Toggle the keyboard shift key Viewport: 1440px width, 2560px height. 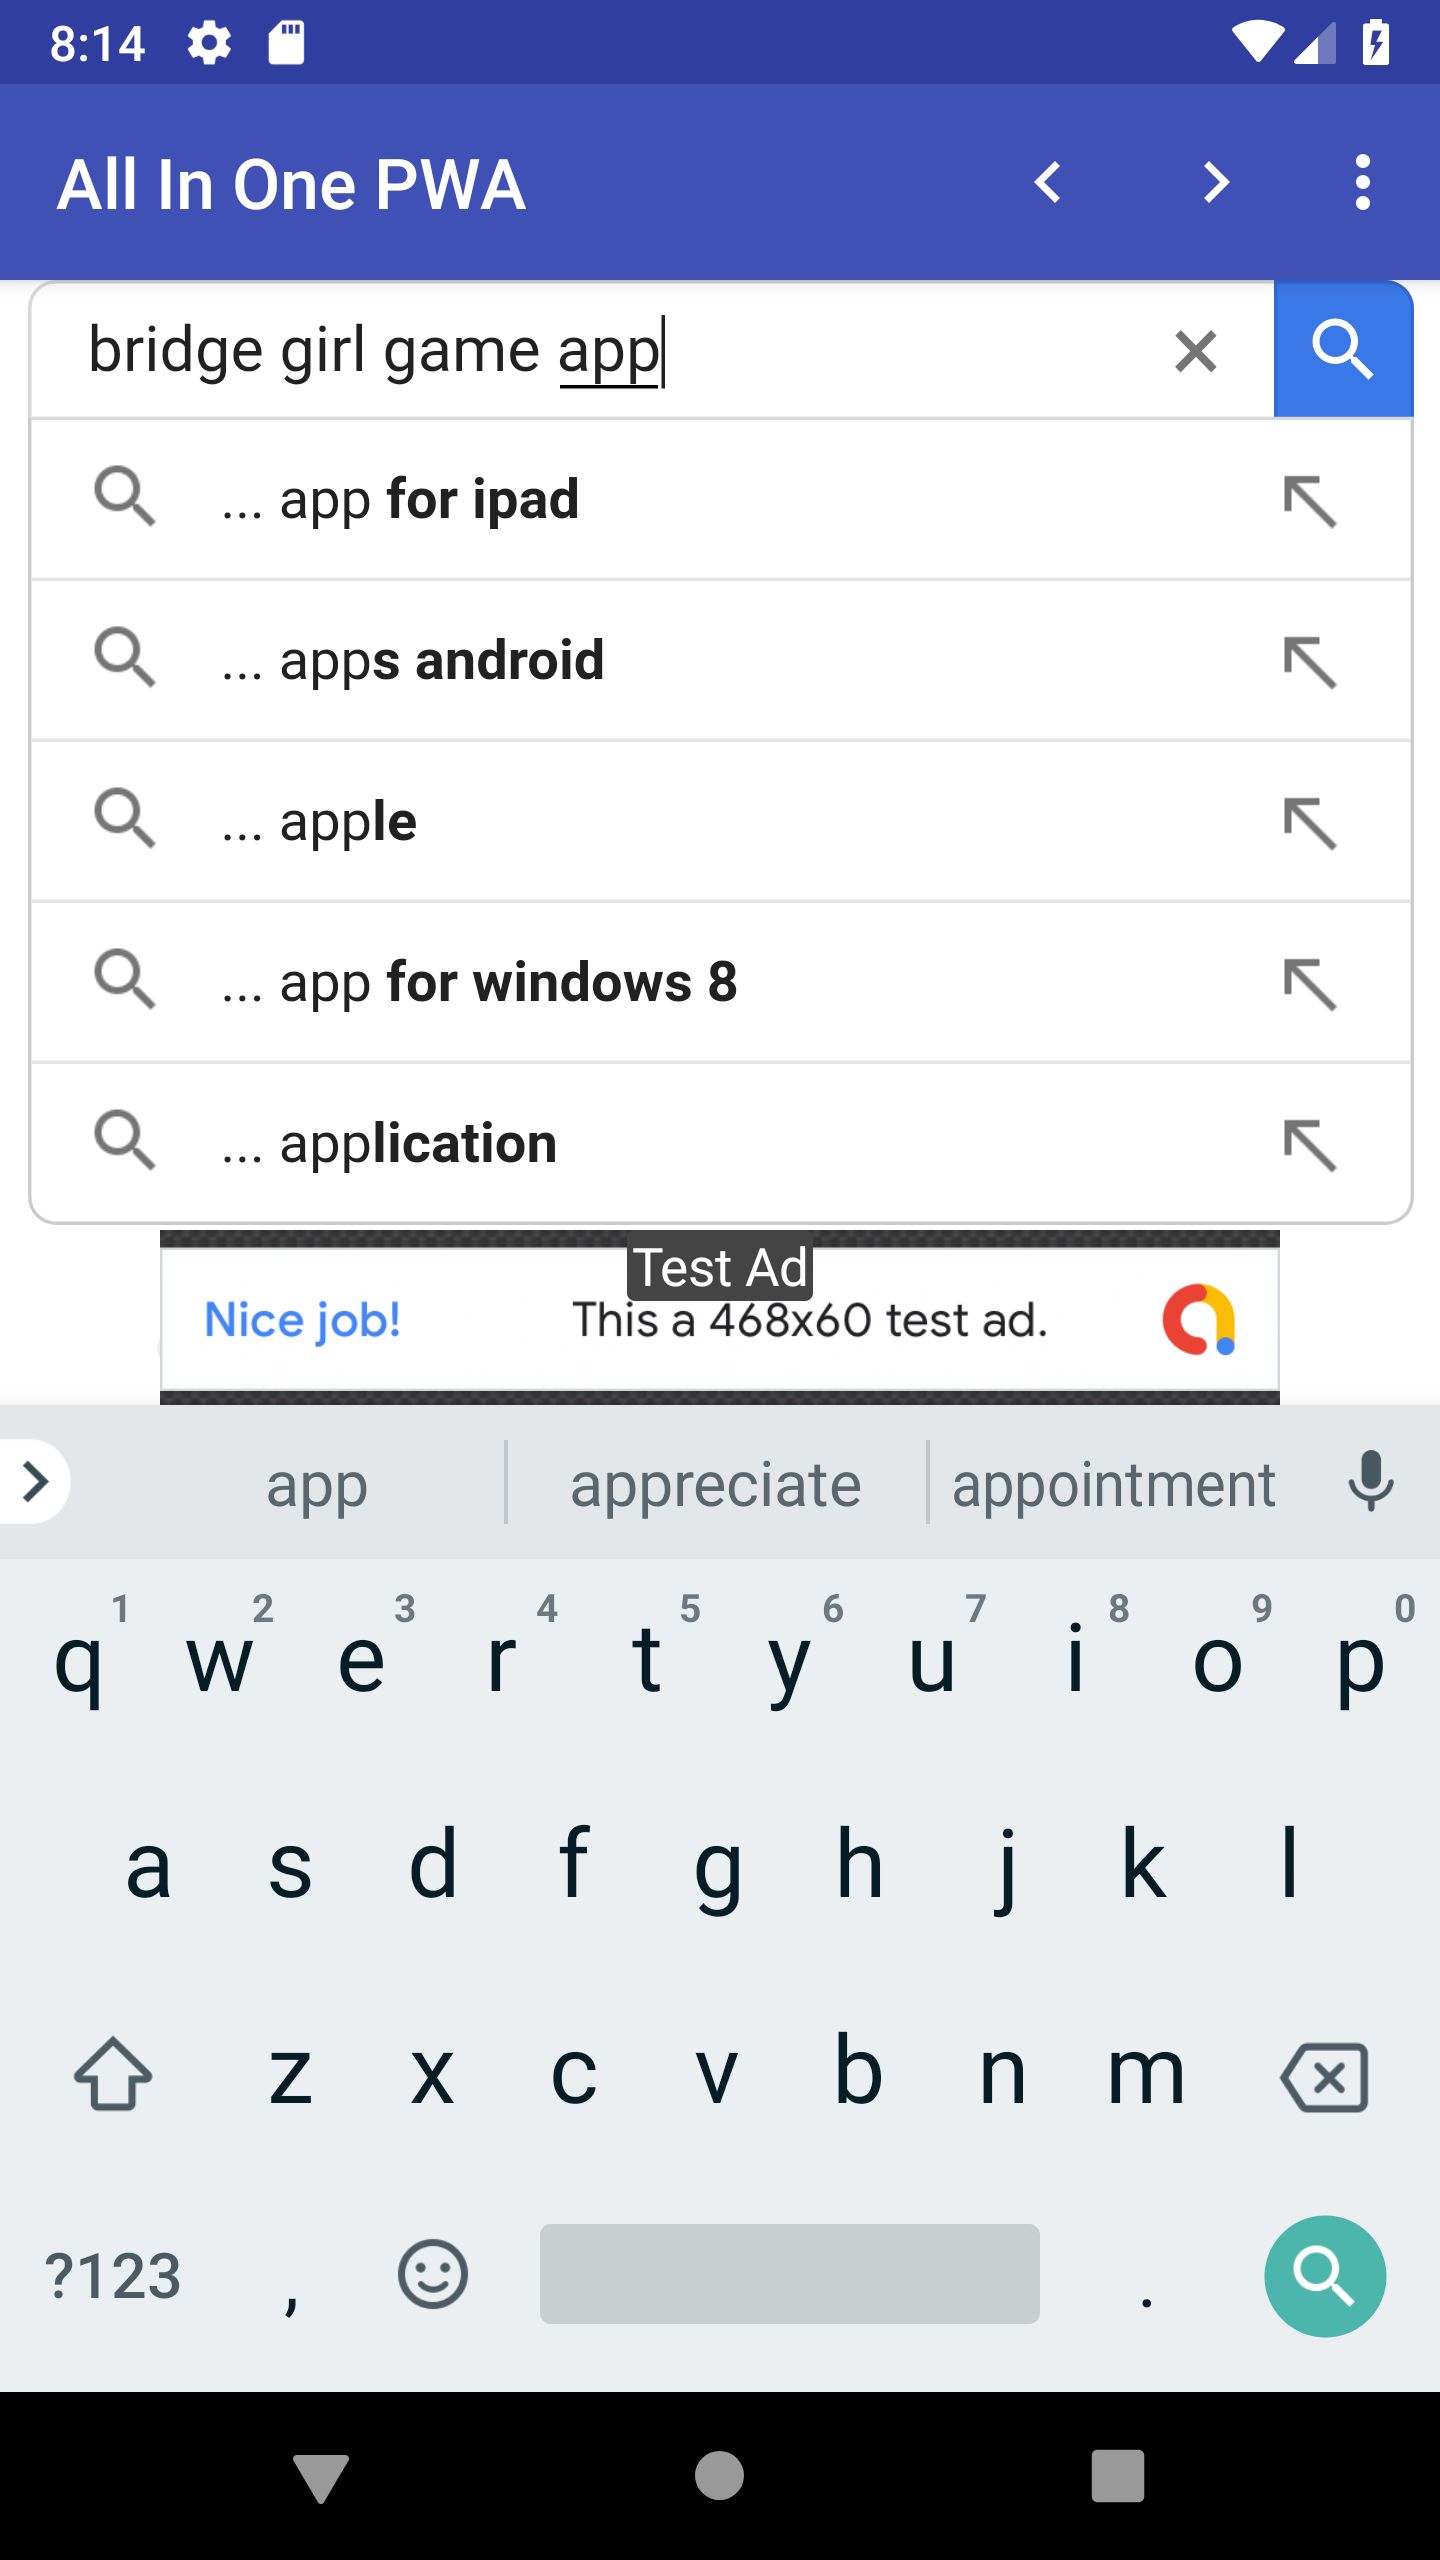pos(113,2074)
